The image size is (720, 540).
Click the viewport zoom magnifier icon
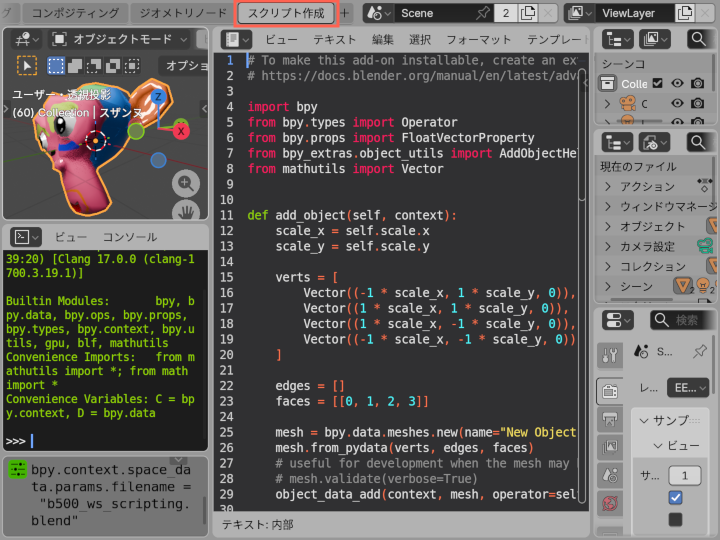186,183
